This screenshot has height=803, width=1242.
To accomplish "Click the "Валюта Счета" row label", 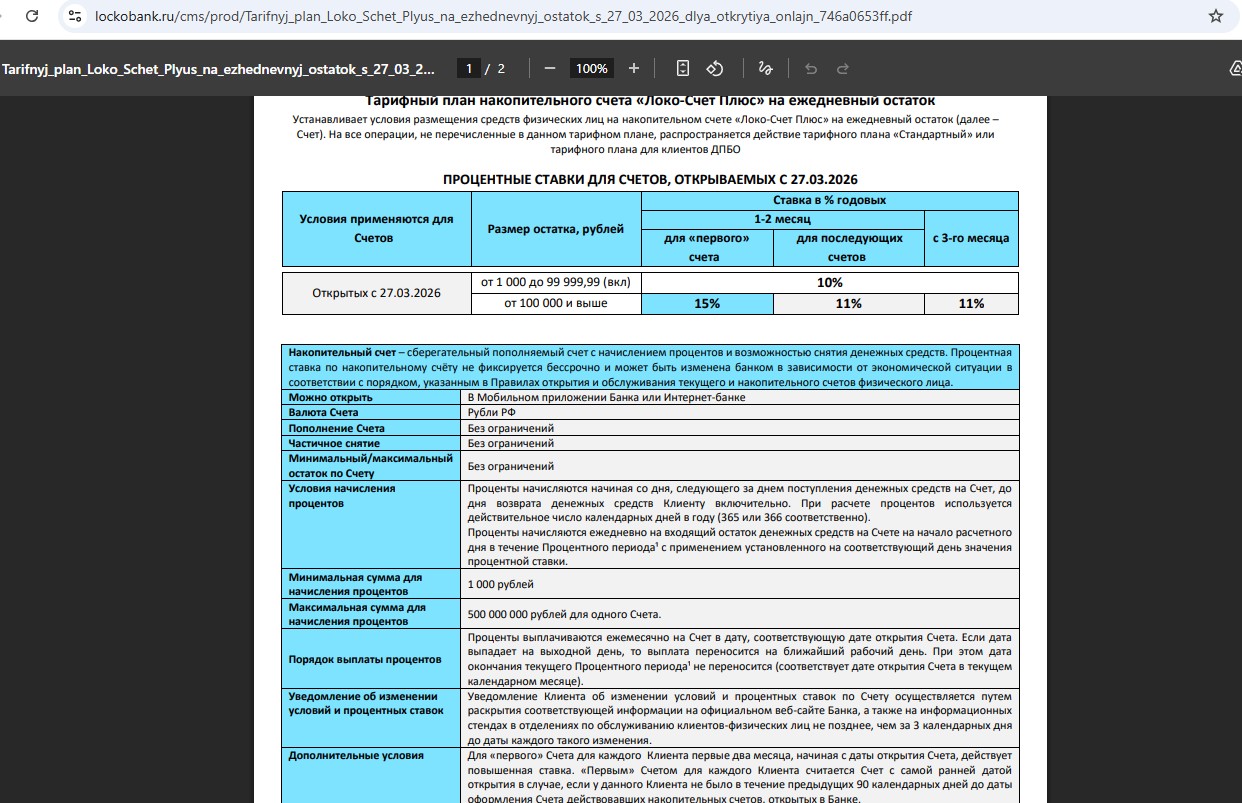I will point(323,412).
